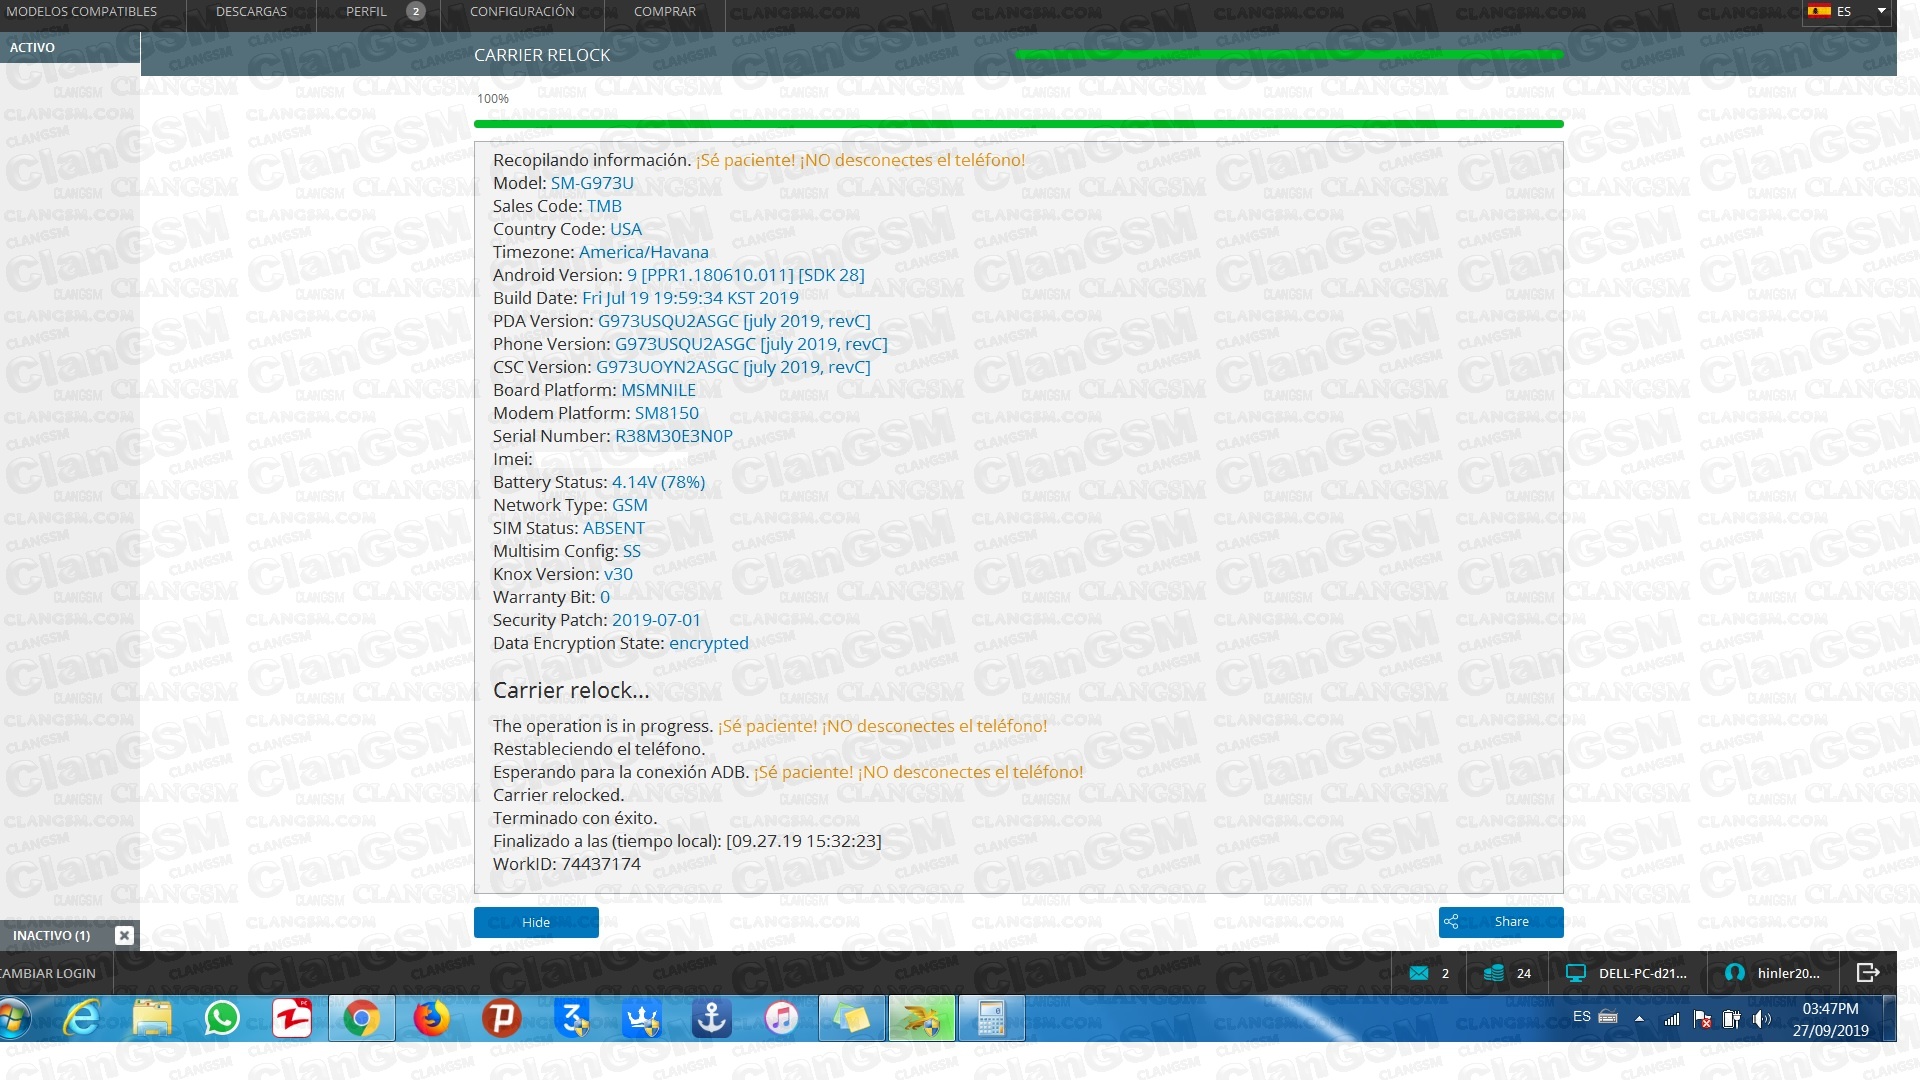Click the battery power tray icon
This screenshot has height=1080, width=1920.
[1732, 1019]
